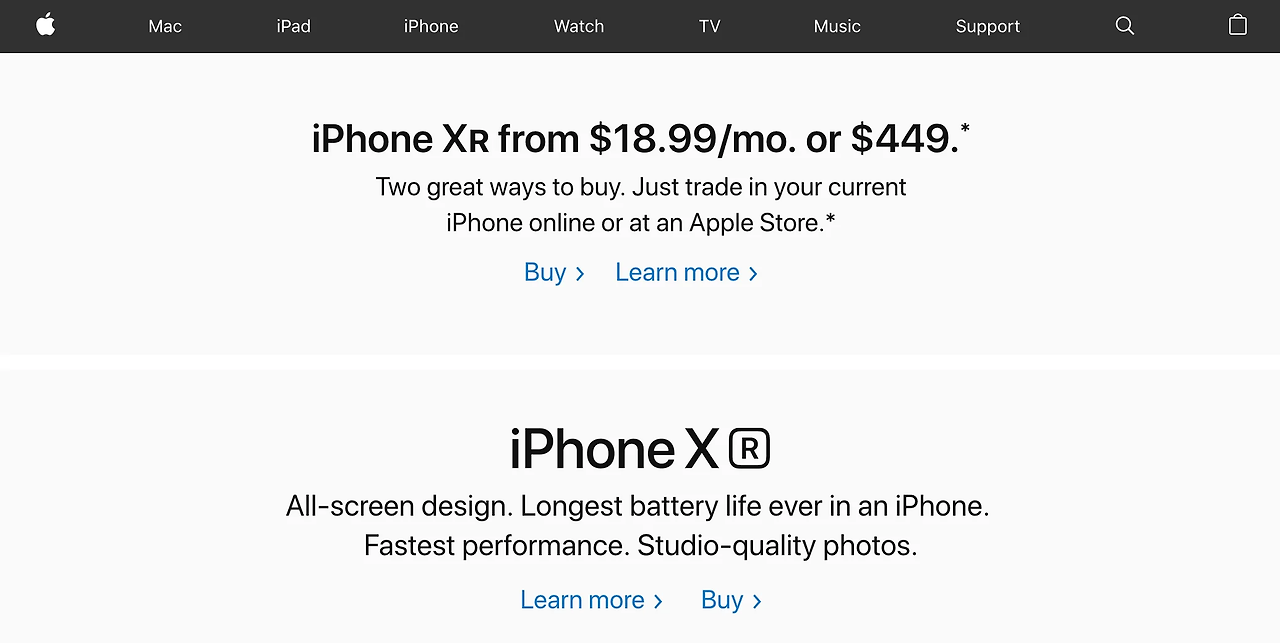This screenshot has width=1280, height=643.
Task: Click the chevron after the bottom Learn more link
Action: 658,601
